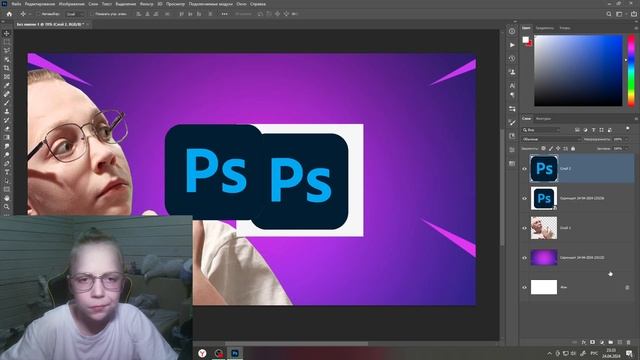This screenshot has width=640, height=360.
Task: Click the hue spectrum slider
Action: click(x=631, y=71)
